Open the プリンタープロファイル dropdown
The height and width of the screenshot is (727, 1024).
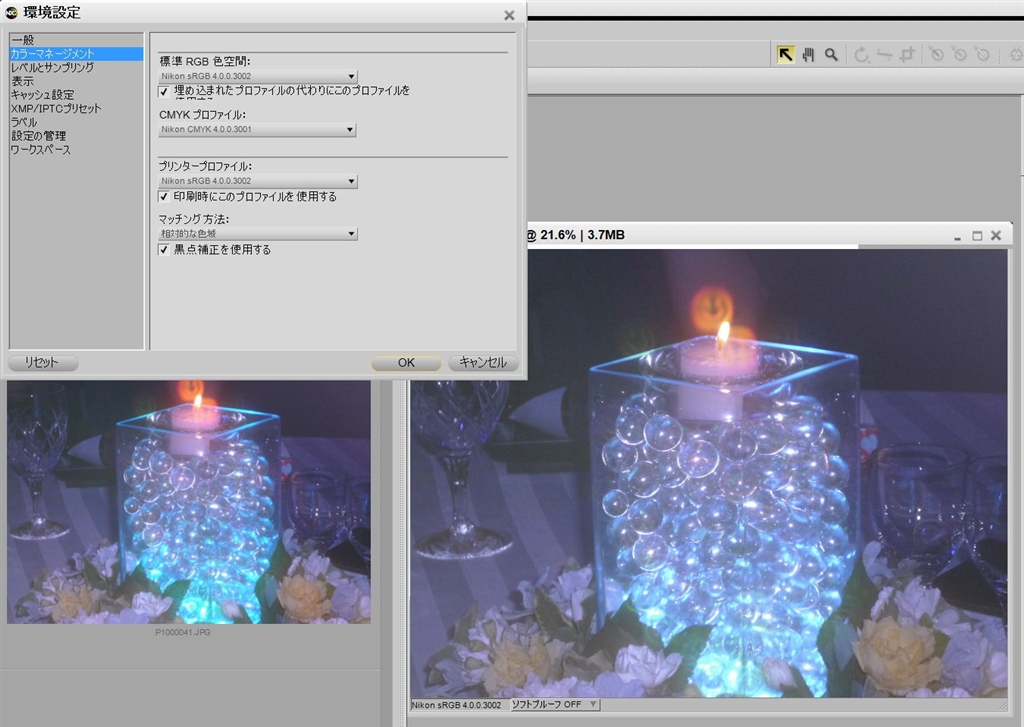[x=257, y=181]
